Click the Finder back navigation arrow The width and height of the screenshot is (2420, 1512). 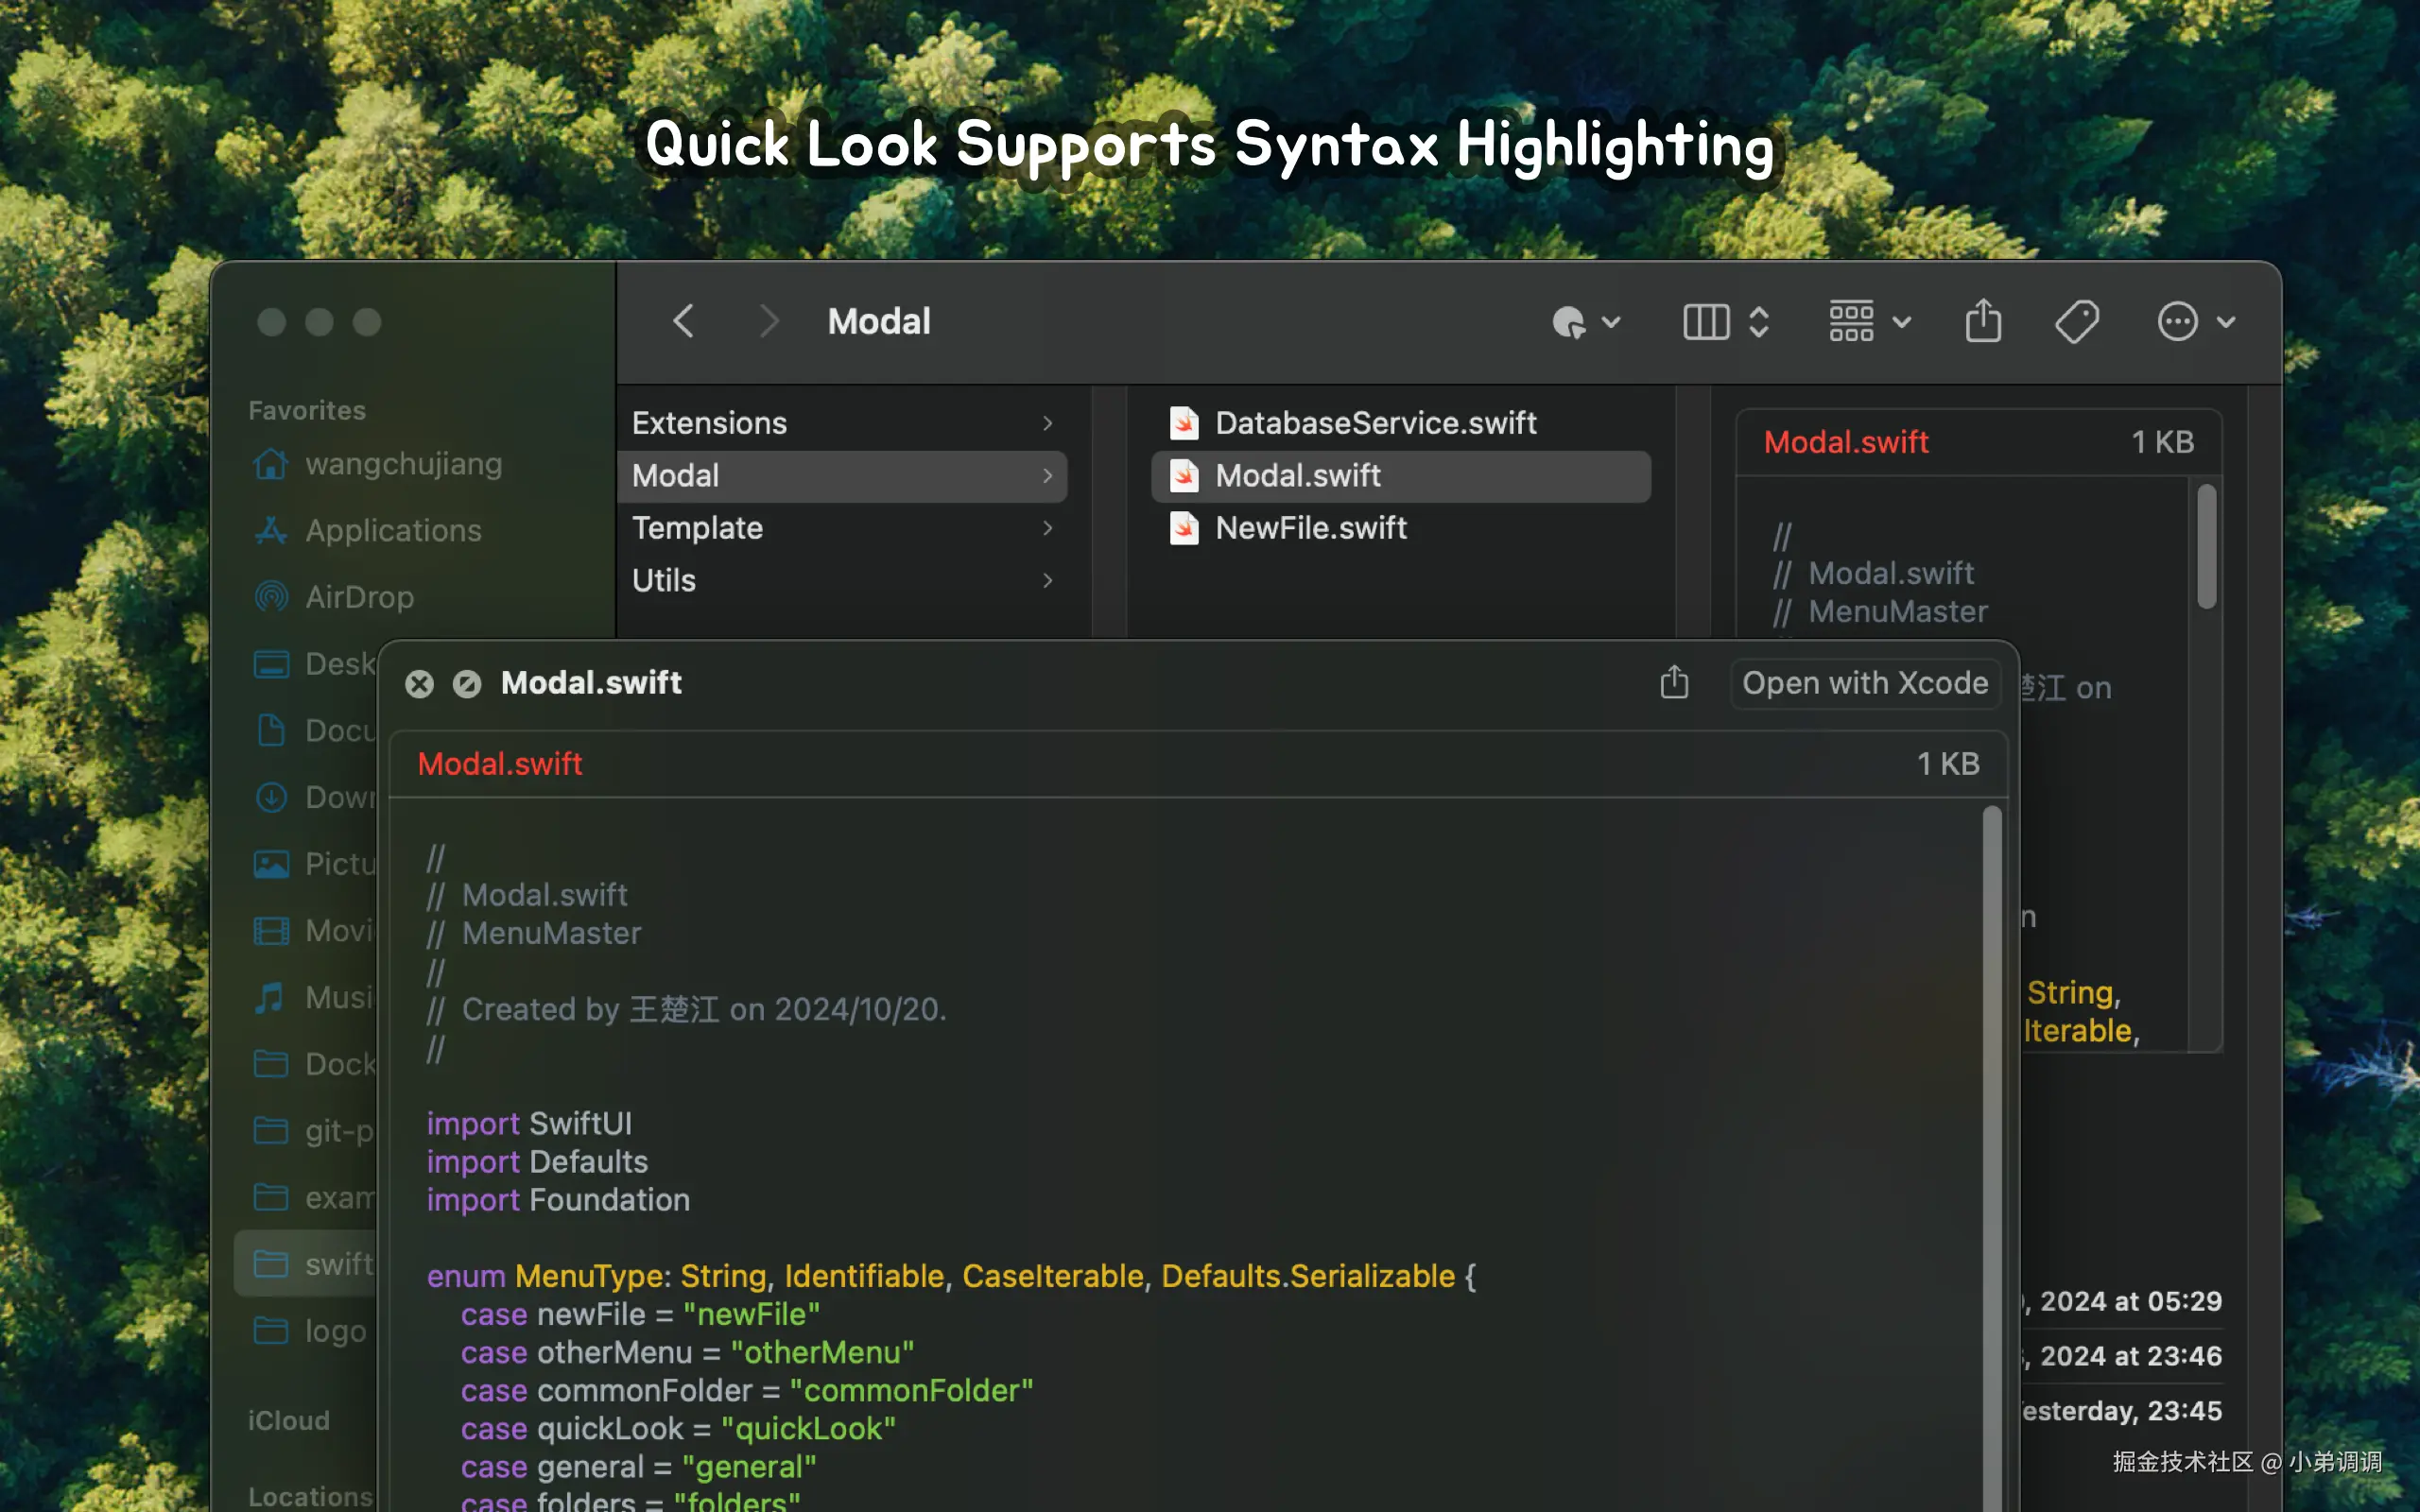tap(684, 321)
